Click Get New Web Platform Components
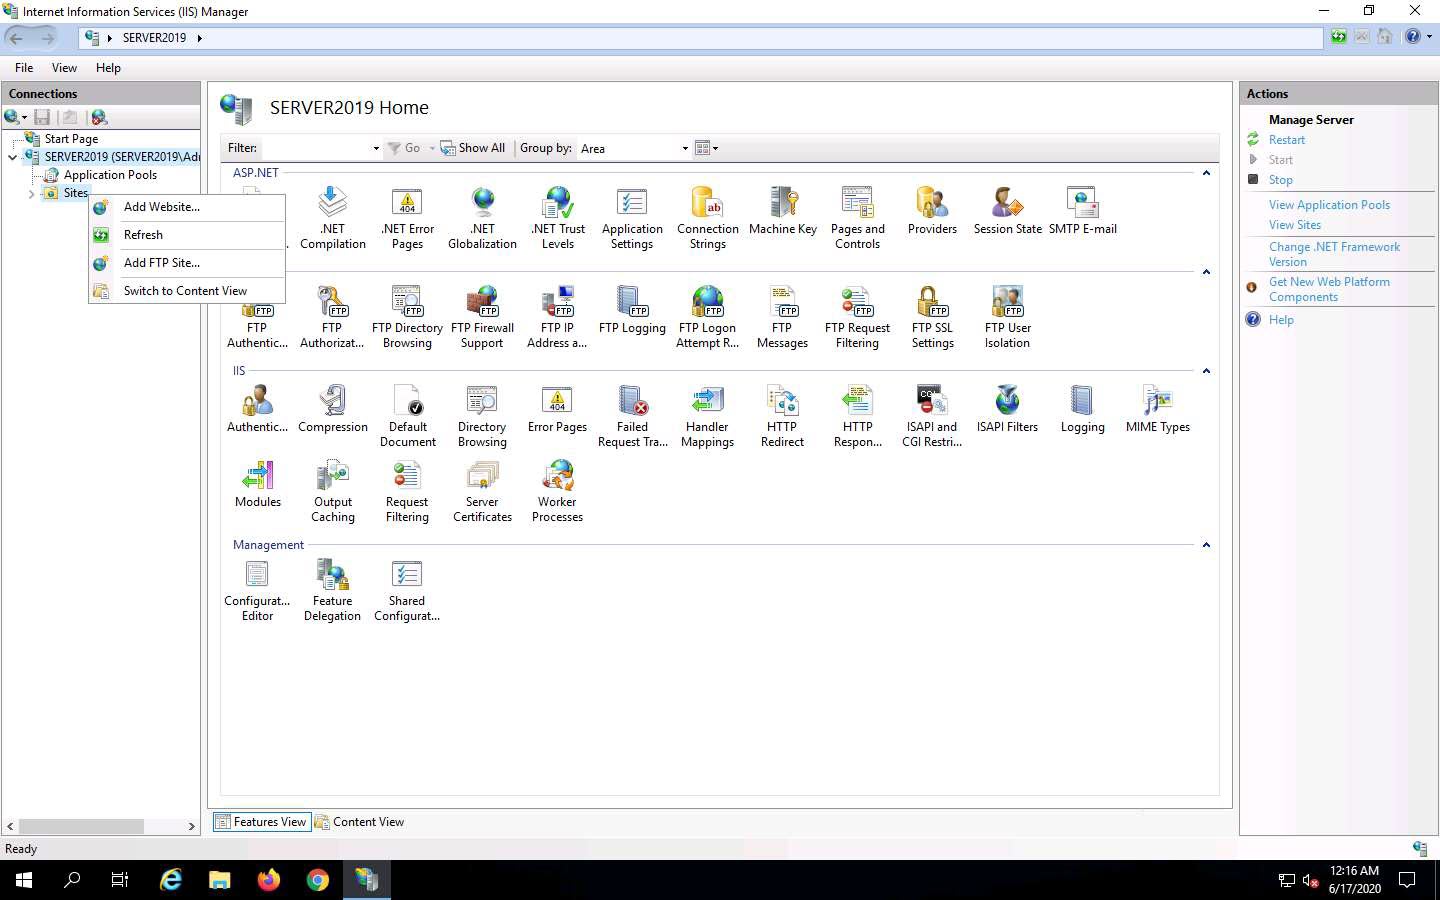Viewport: 1440px width, 900px height. click(1329, 289)
